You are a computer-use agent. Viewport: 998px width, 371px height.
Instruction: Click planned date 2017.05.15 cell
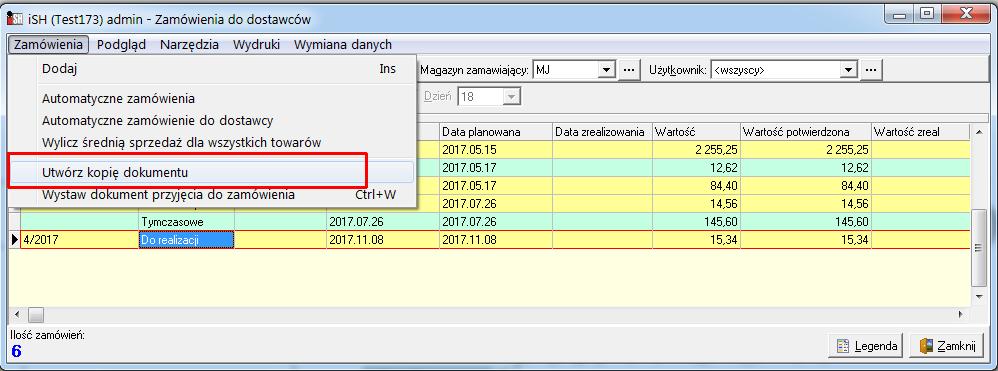point(495,150)
